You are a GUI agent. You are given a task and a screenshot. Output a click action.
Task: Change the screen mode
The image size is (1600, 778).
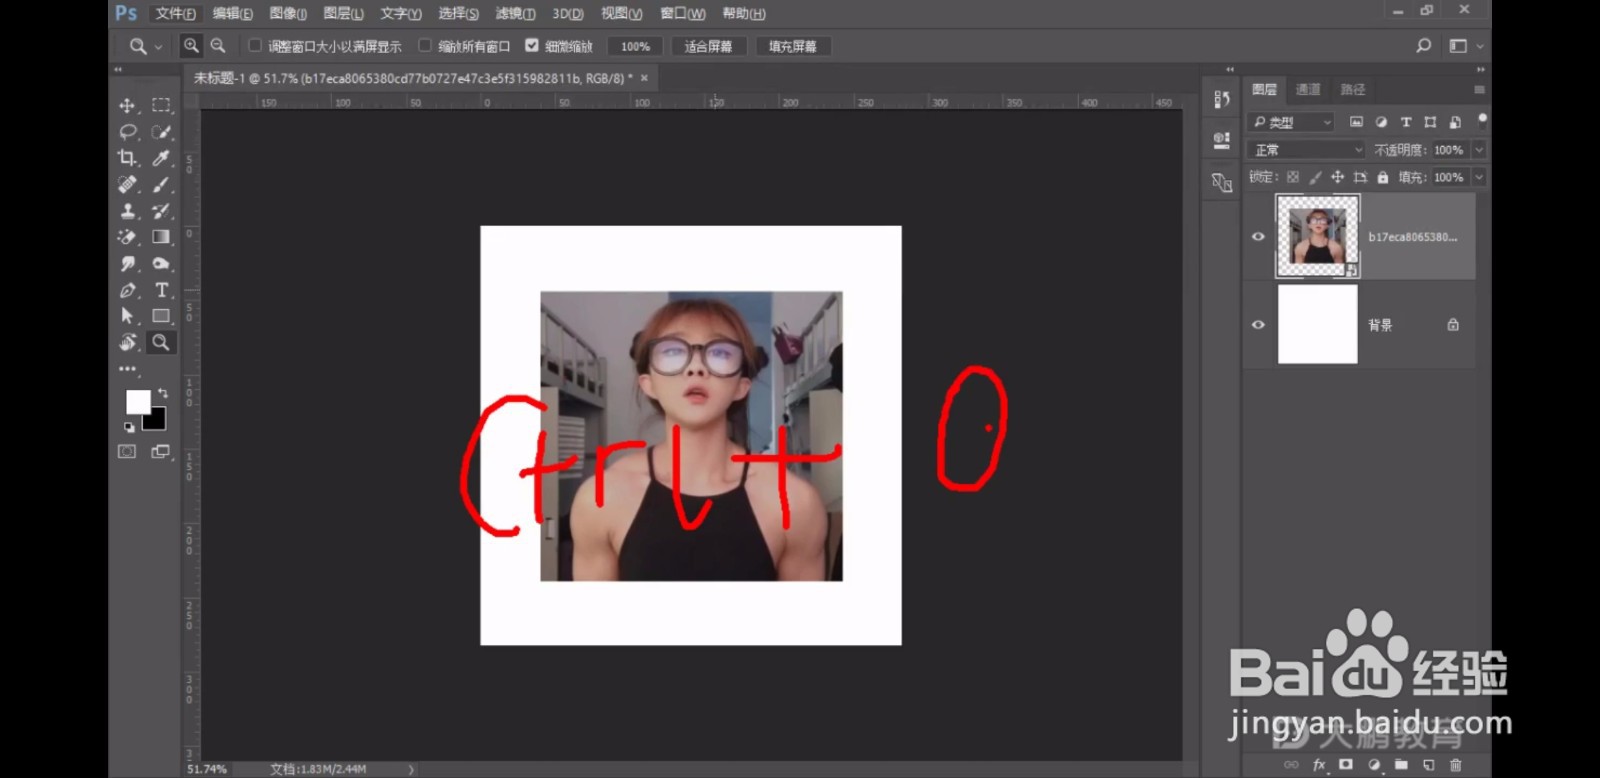[x=160, y=452]
